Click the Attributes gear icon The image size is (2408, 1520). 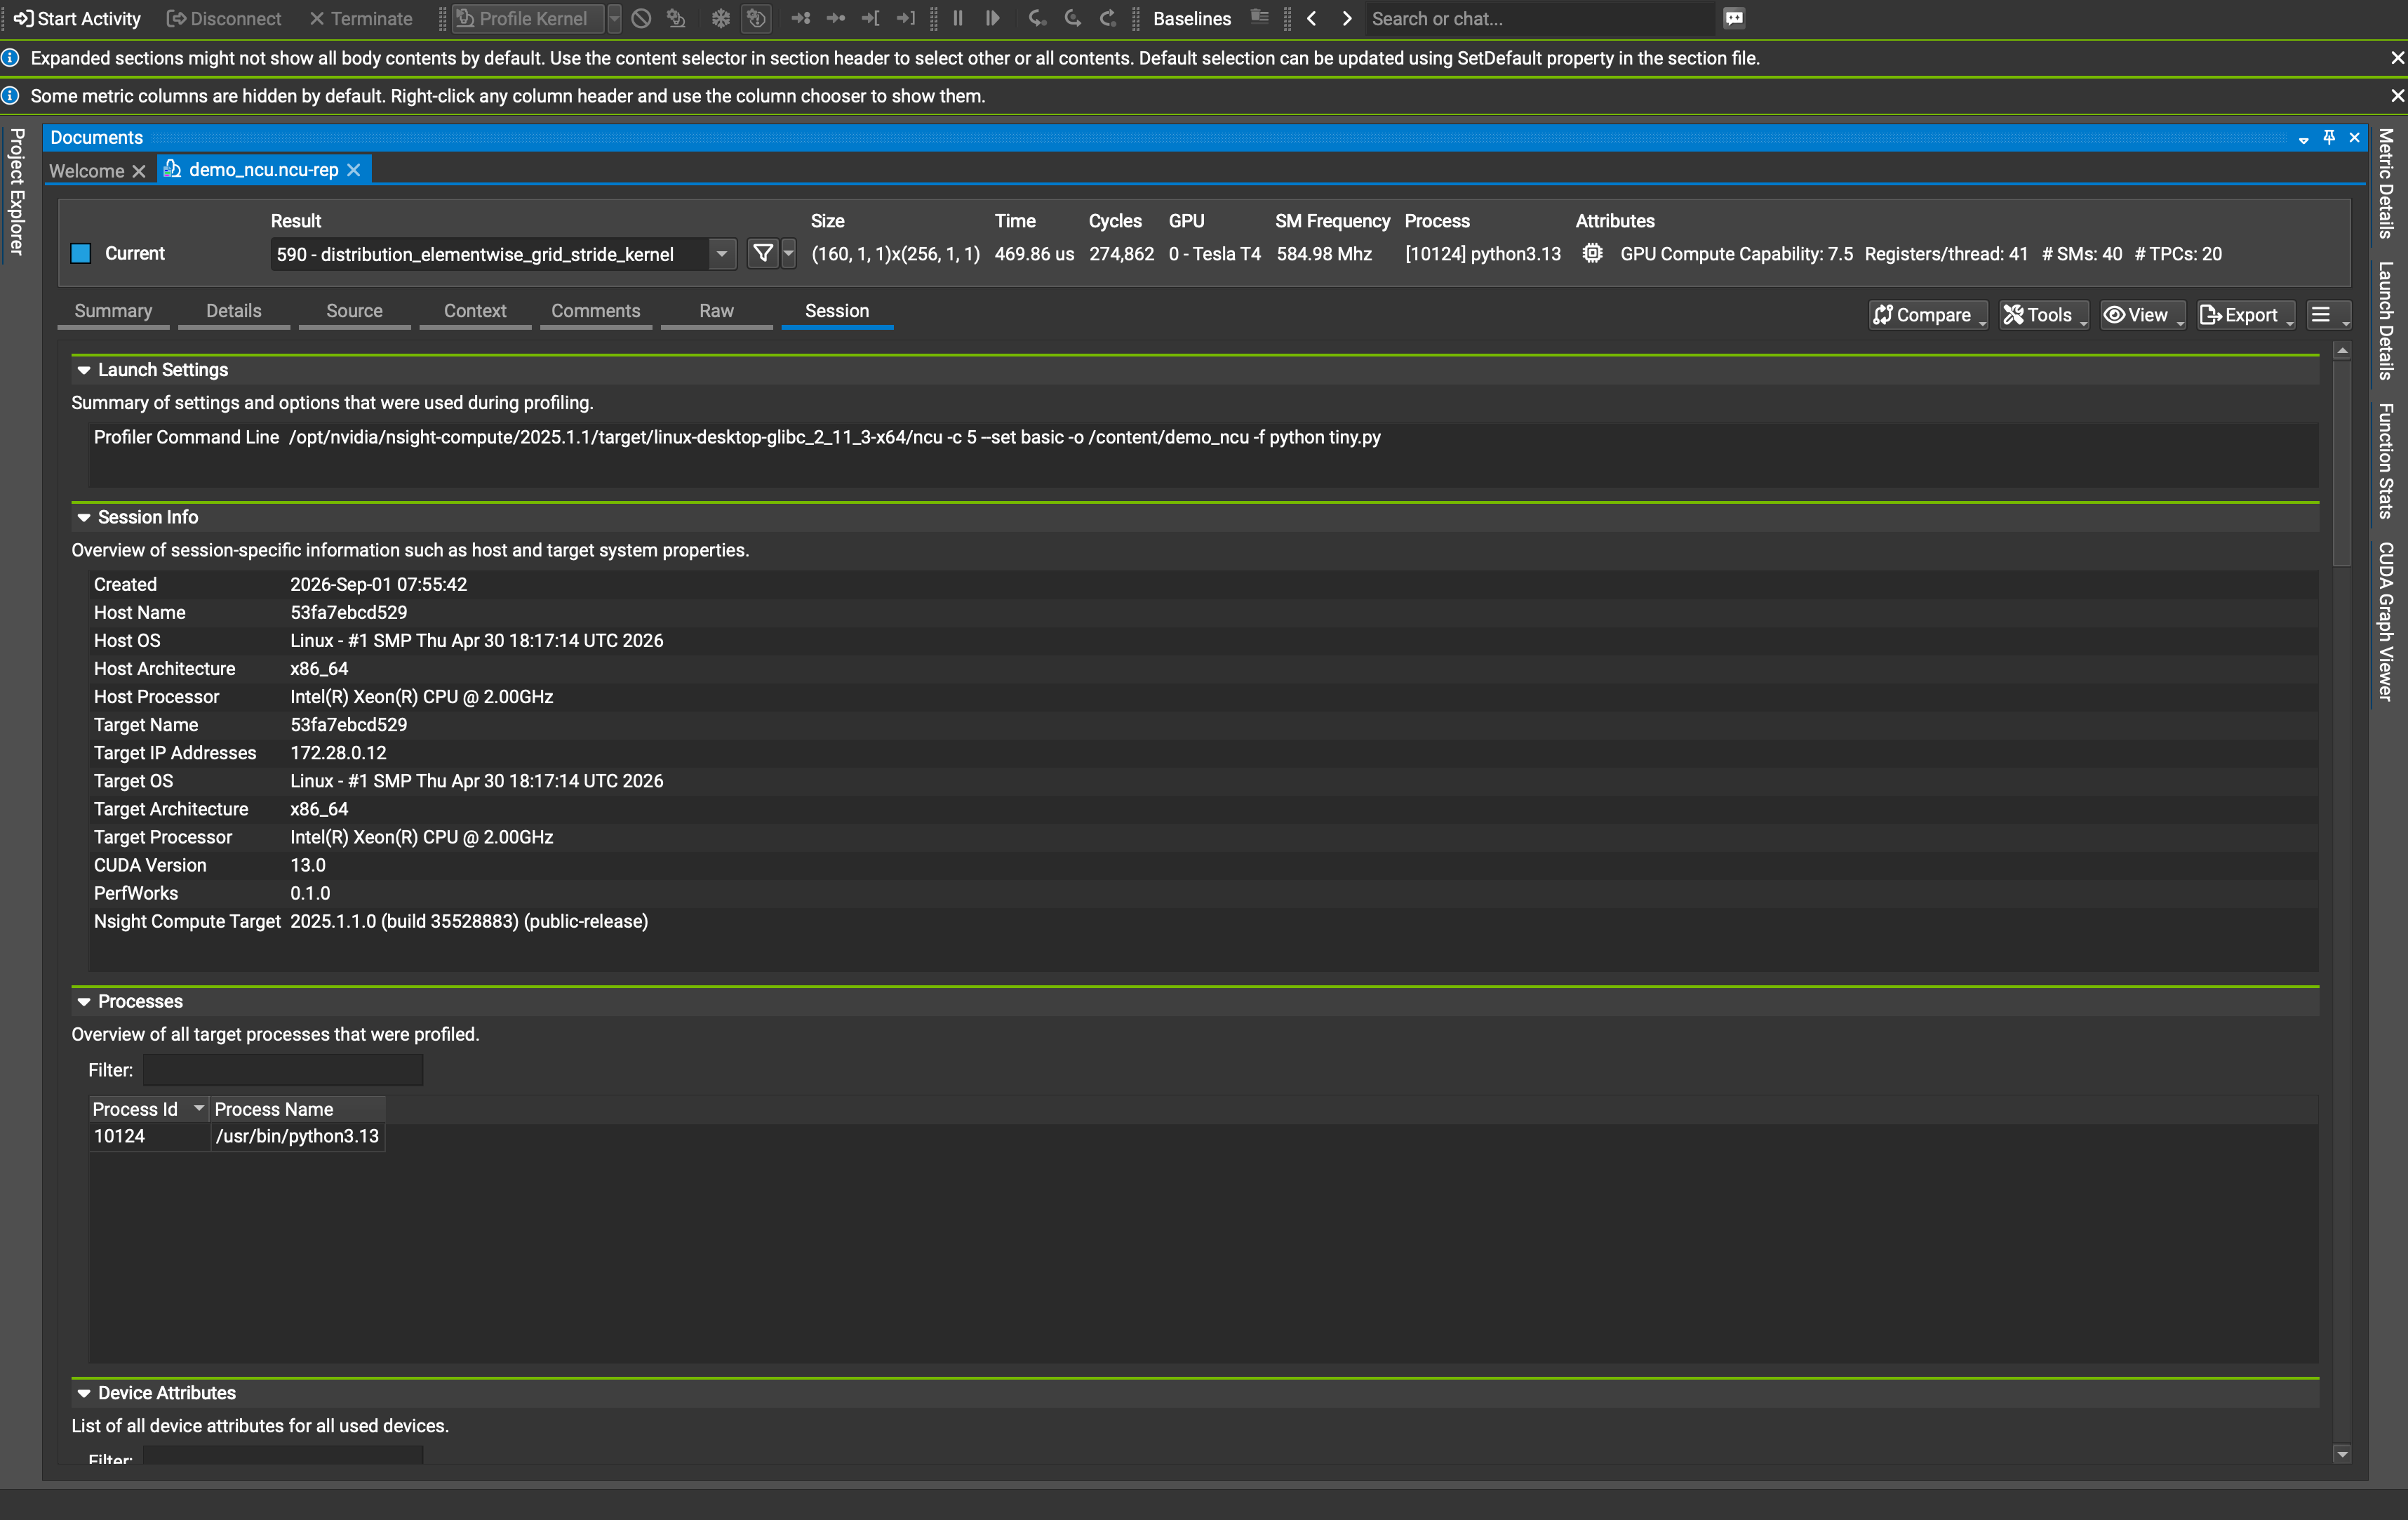click(1593, 254)
